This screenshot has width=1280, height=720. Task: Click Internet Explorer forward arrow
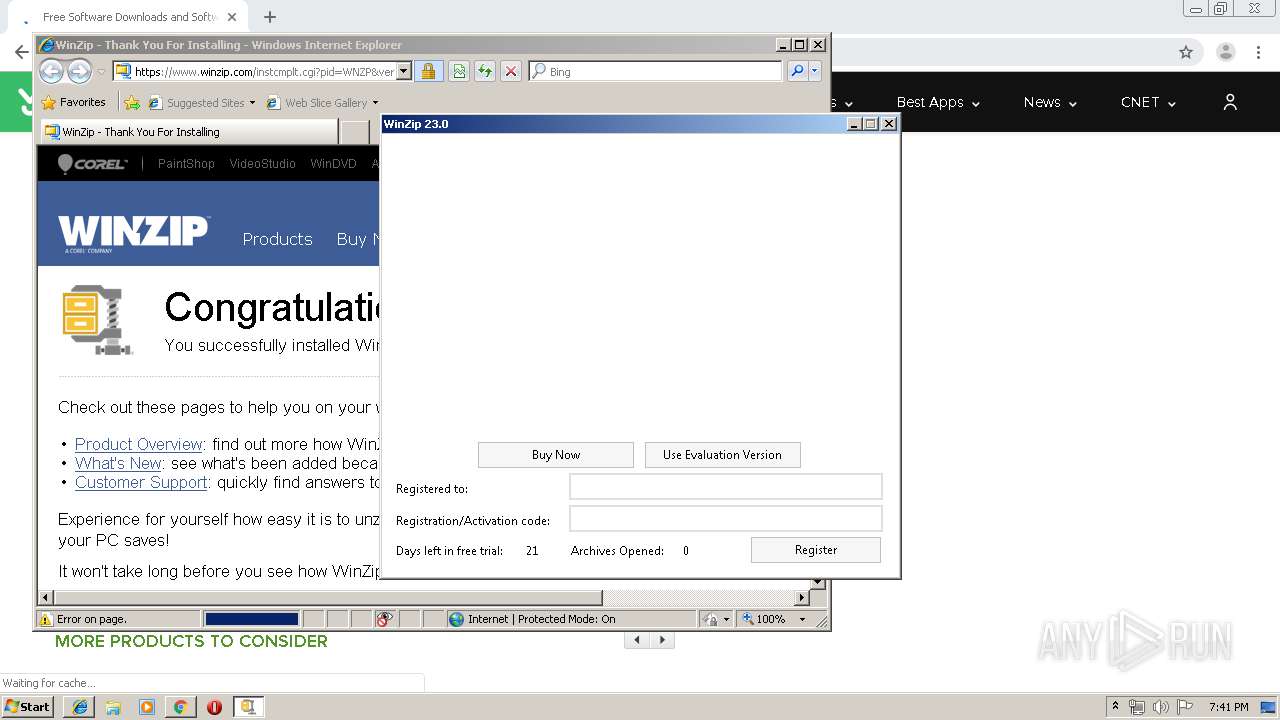tap(79, 71)
